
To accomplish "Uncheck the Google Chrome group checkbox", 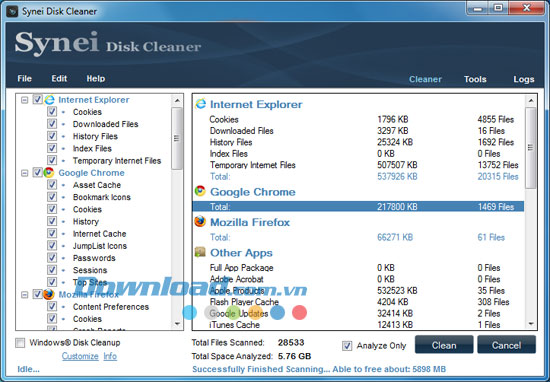I will pyautogui.click(x=38, y=173).
